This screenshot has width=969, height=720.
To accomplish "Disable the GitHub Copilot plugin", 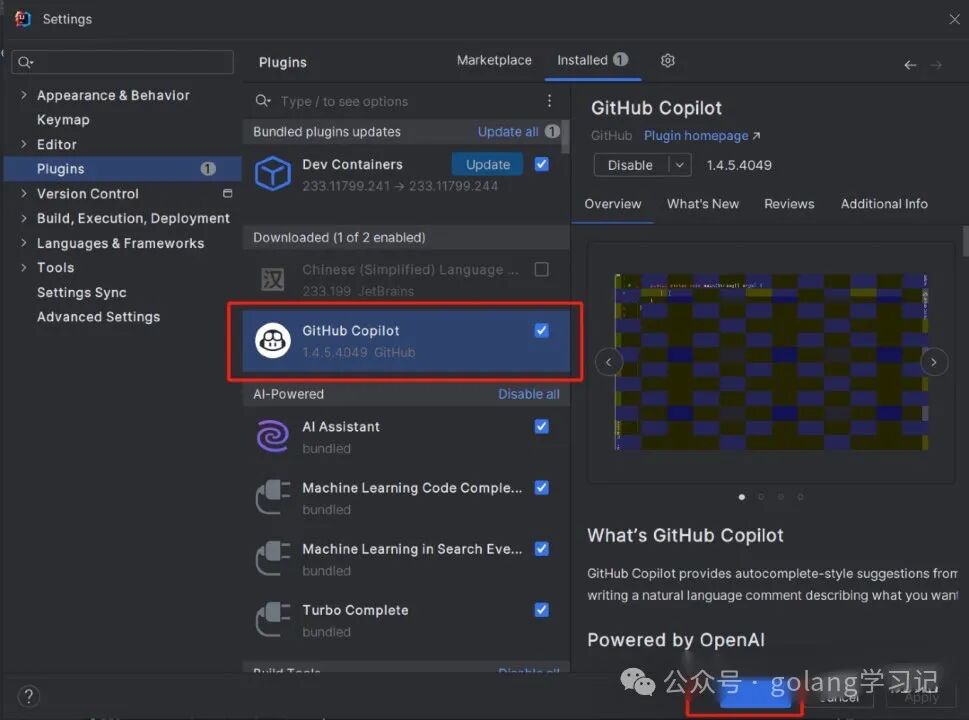I will point(630,165).
